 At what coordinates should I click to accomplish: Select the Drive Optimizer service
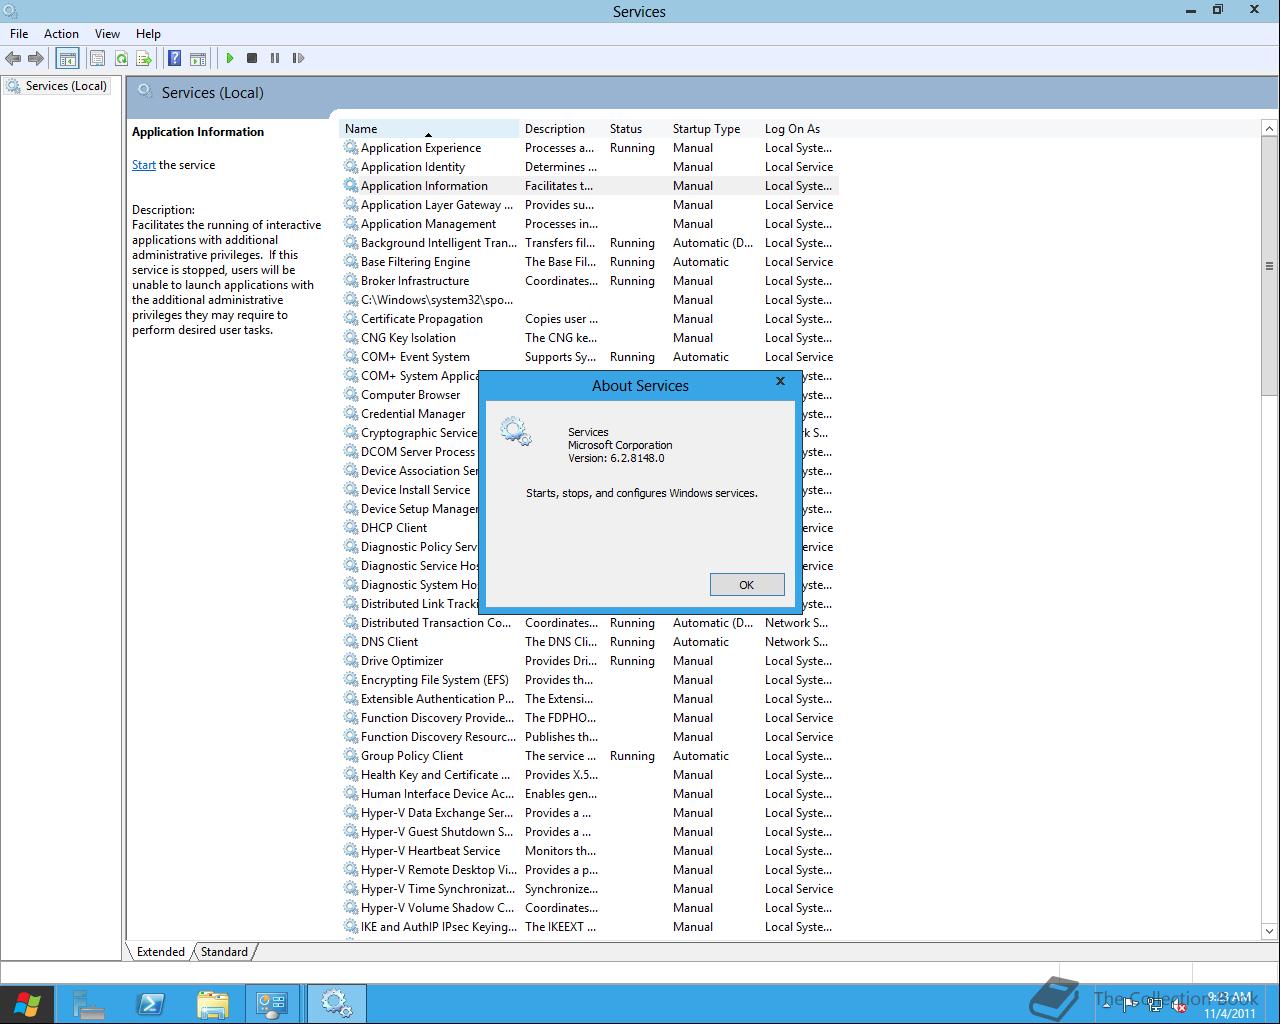[x=590, y=661]
